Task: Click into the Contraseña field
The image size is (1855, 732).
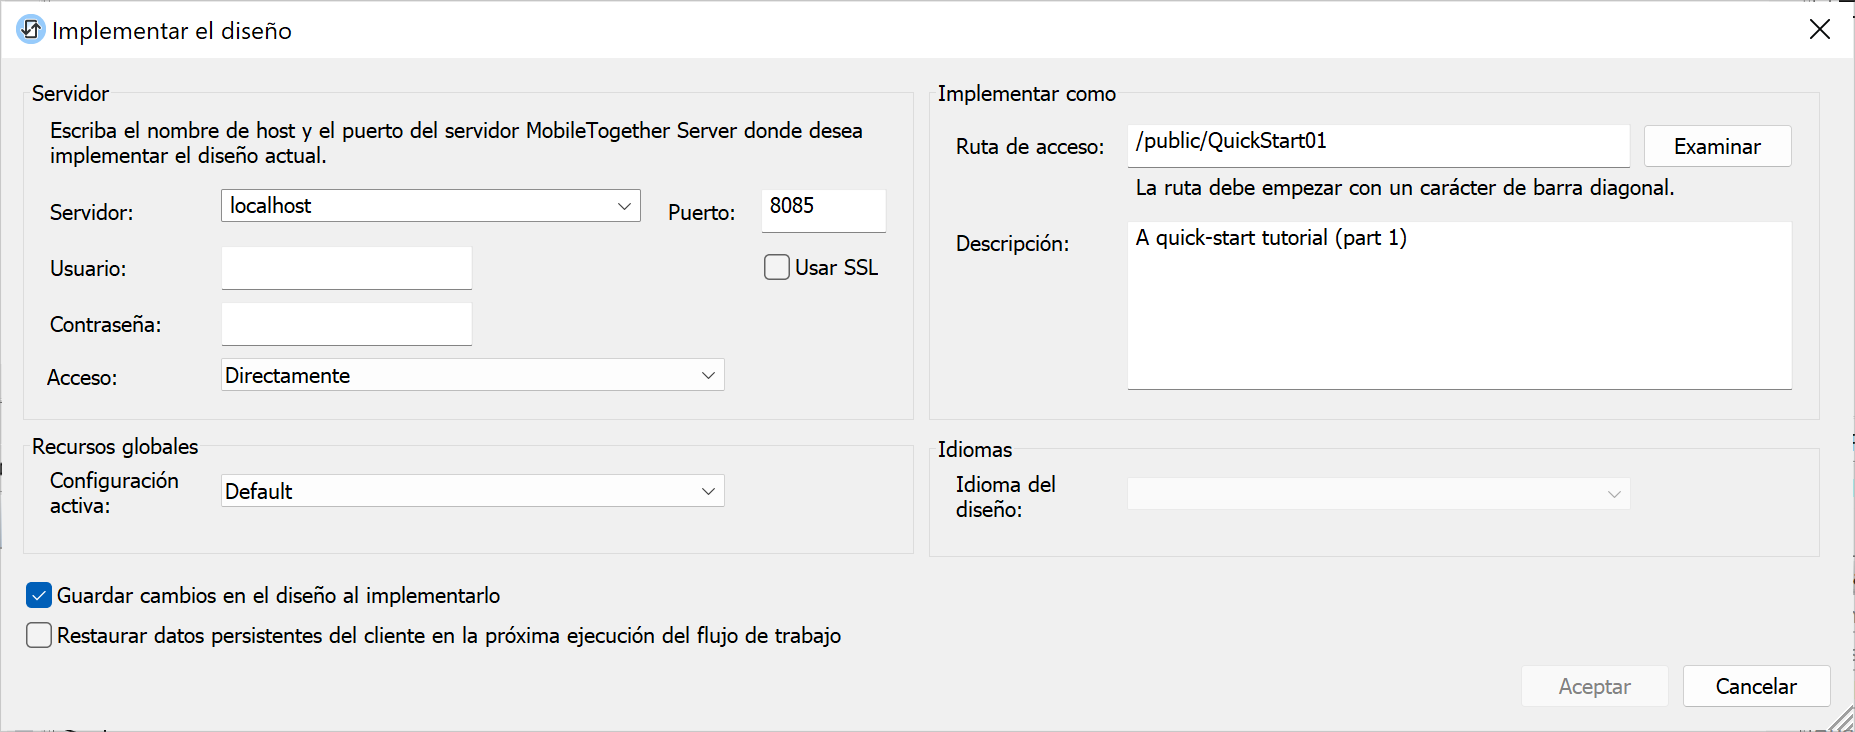Action: (x=346, y=324)
